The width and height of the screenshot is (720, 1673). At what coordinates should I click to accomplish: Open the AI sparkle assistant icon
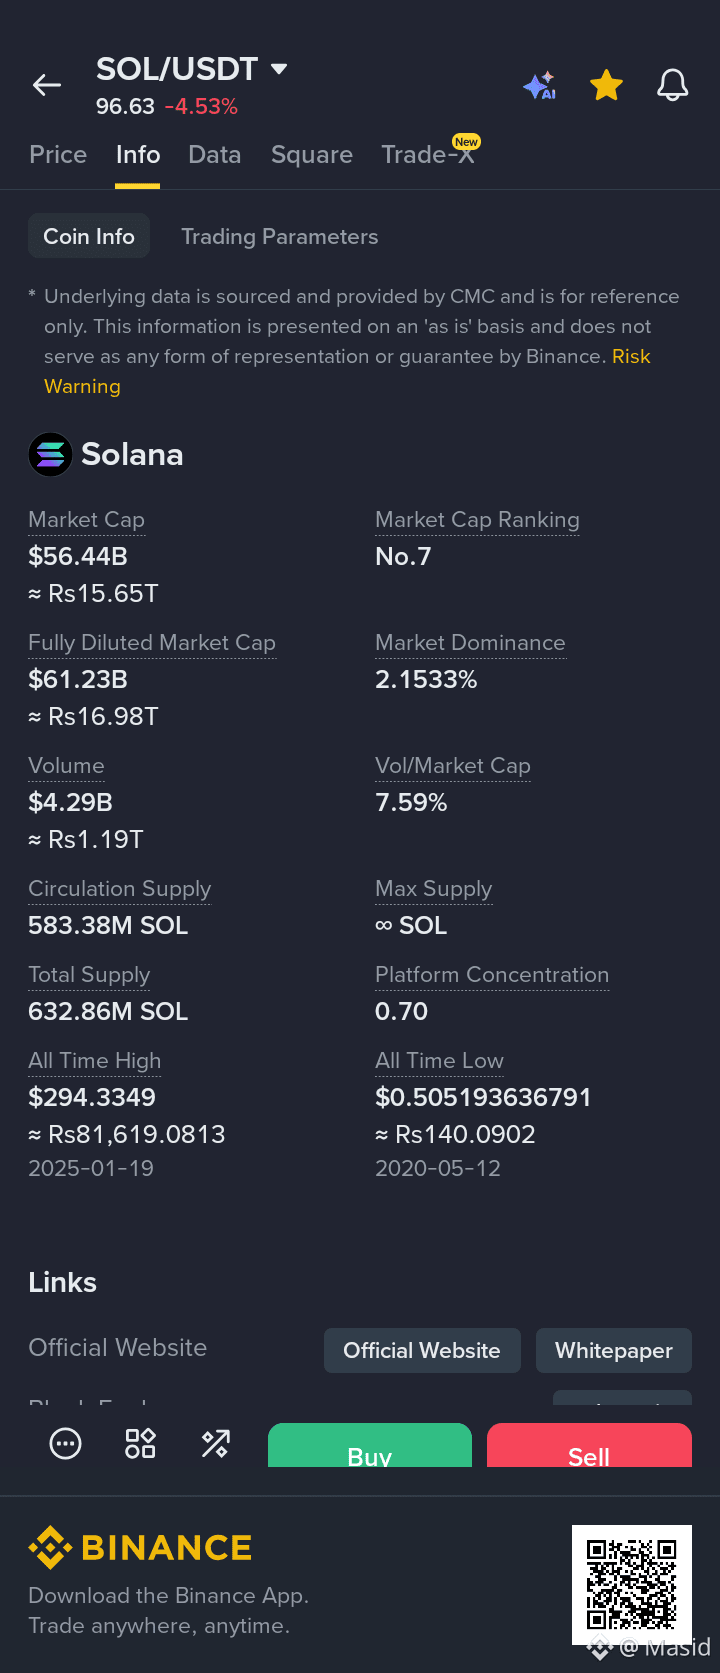coord(539,86)
